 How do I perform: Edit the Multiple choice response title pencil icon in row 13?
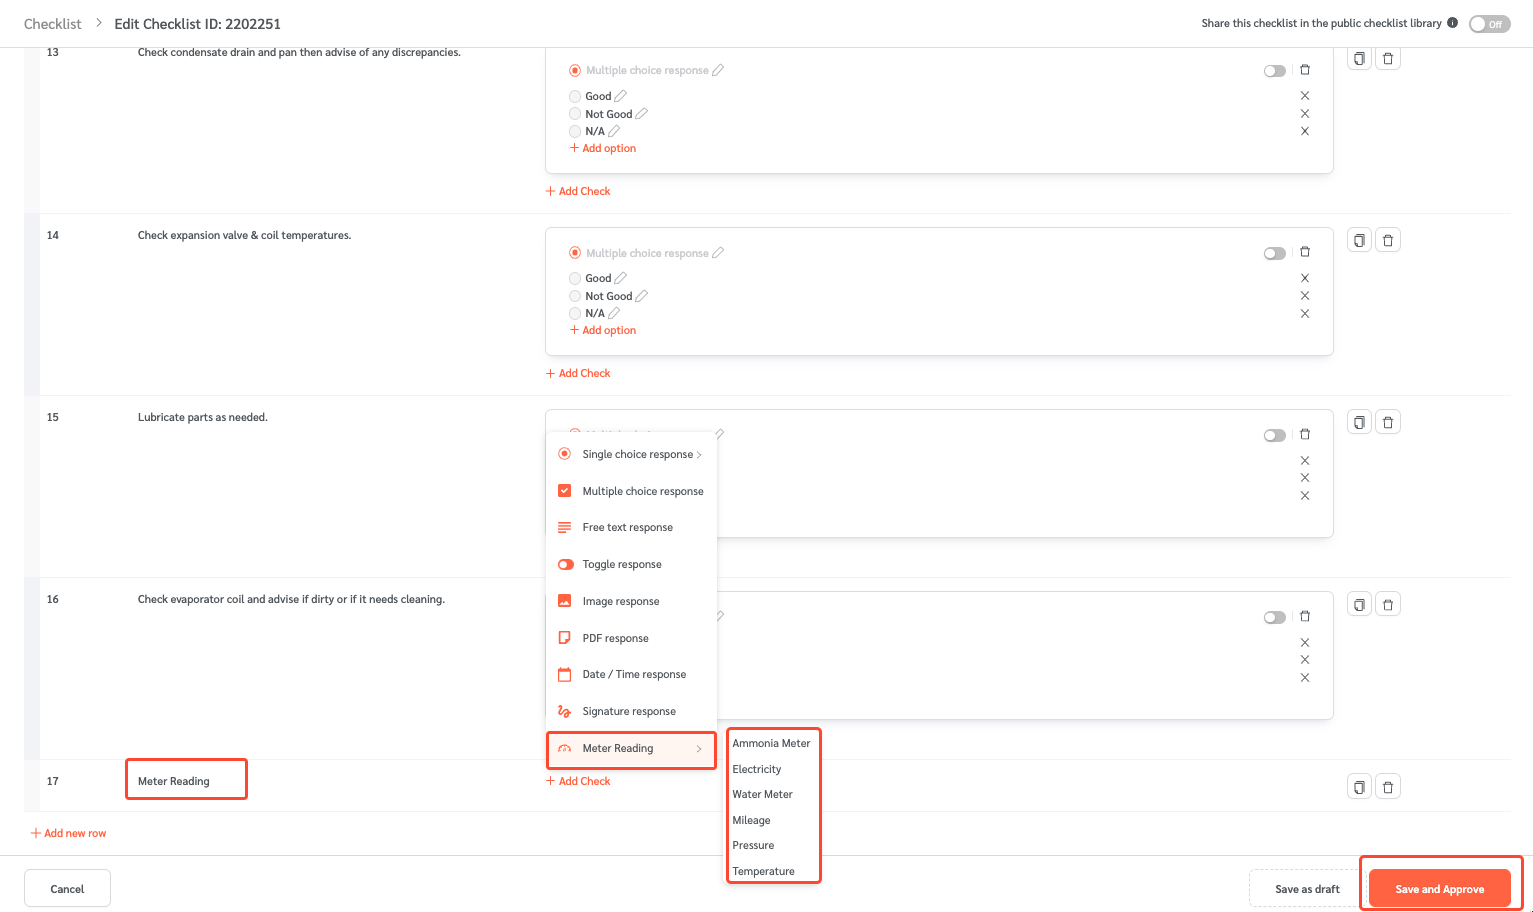pos(717,70)
